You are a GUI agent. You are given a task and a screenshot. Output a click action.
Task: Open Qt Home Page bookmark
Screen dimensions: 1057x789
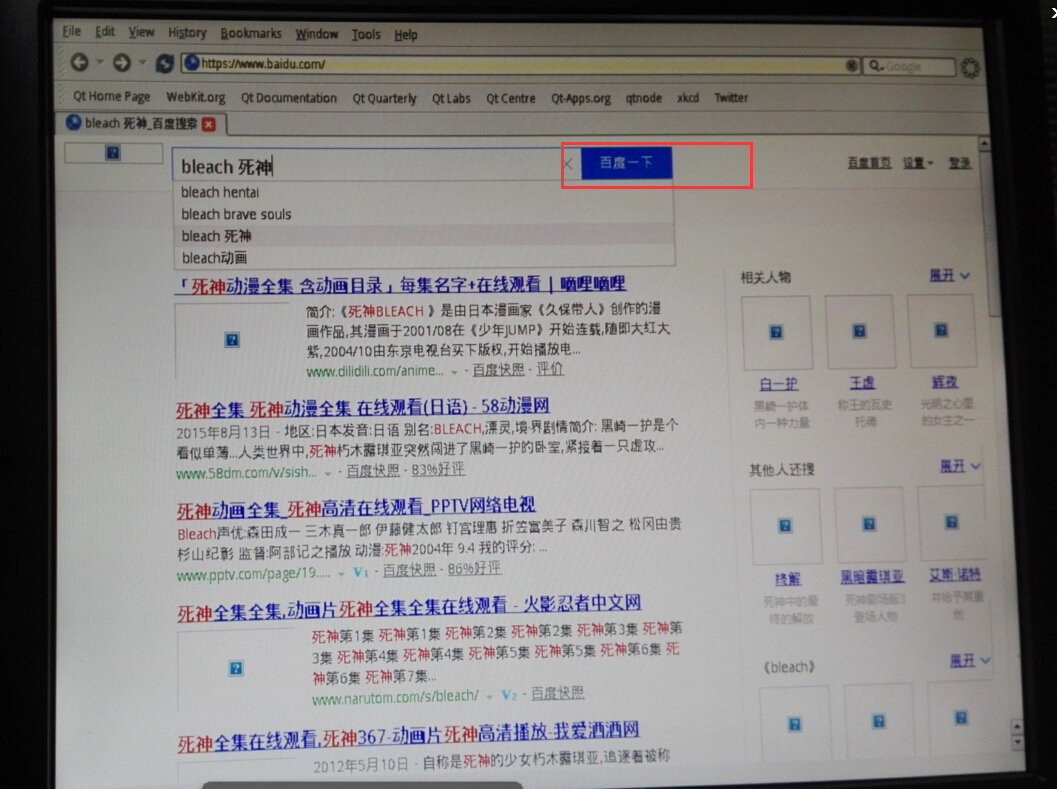click(x=111, y=96)
